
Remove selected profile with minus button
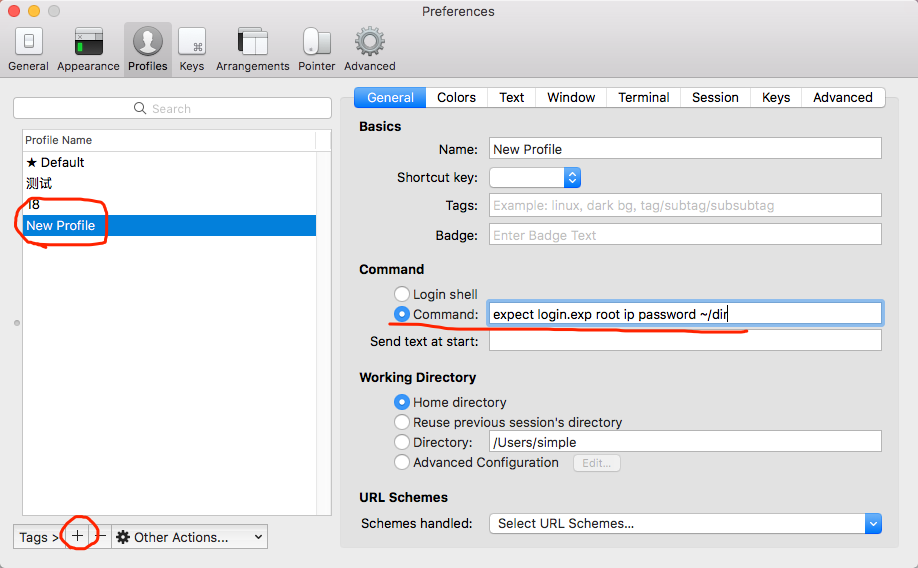pos(101,536)
